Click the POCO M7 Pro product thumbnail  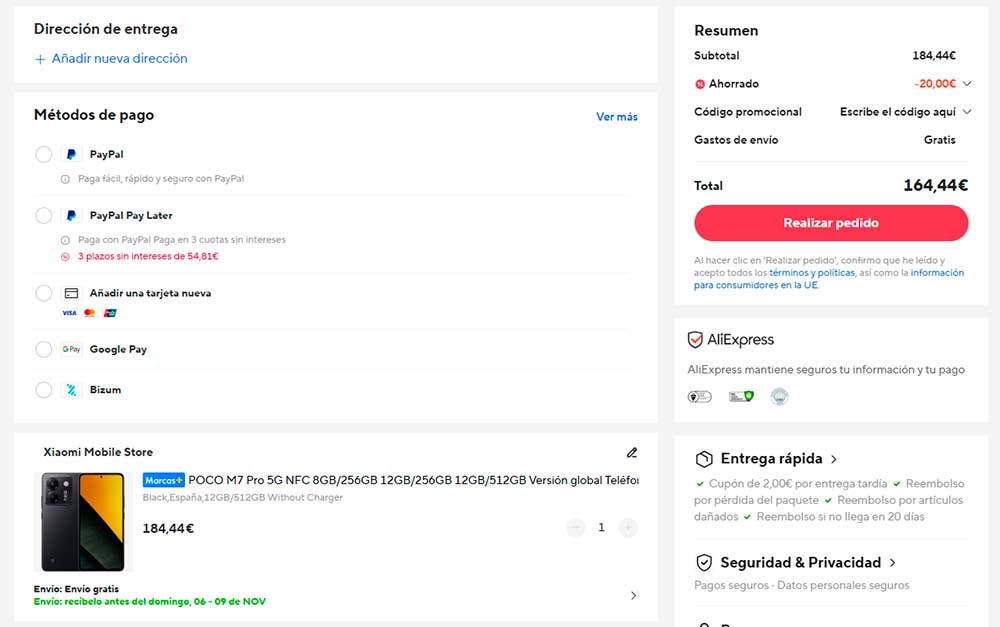coord(83,521)
